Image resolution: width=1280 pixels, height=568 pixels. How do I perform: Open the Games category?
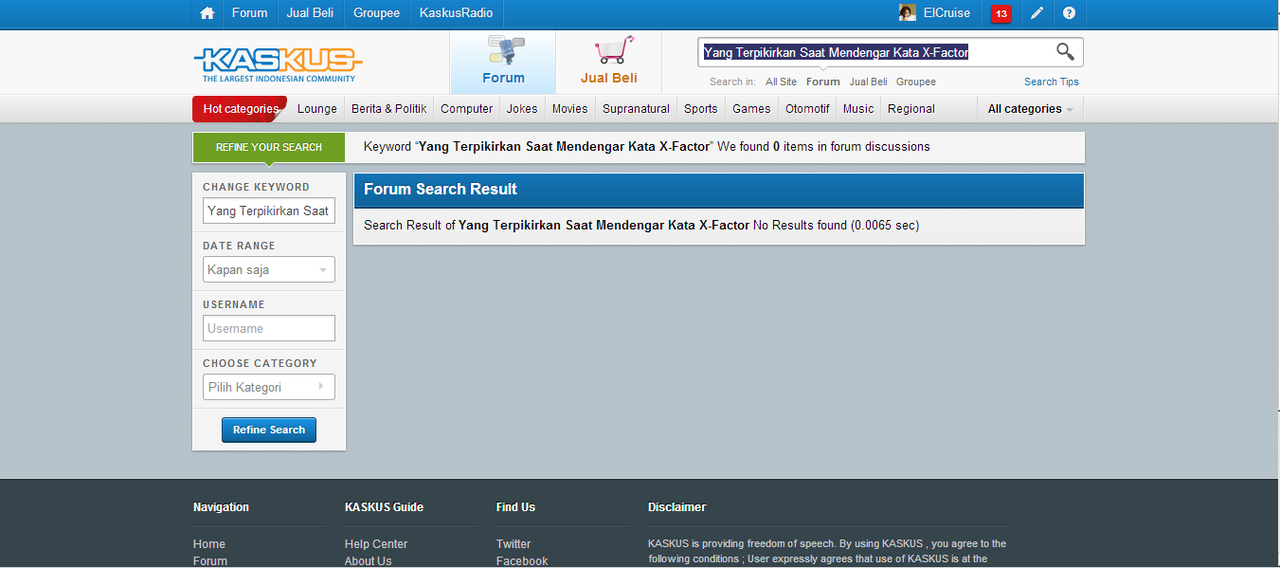(751, 109)
